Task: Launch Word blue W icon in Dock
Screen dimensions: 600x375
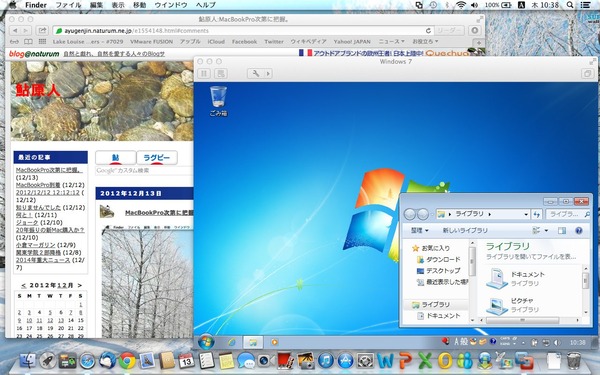Action: click(385, 360)
